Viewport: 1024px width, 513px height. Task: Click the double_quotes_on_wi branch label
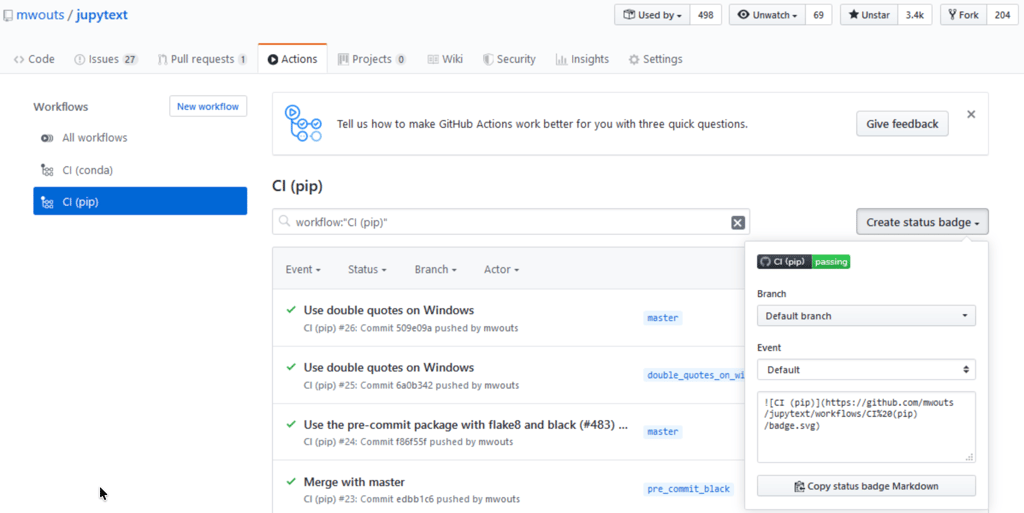point(694,375)
